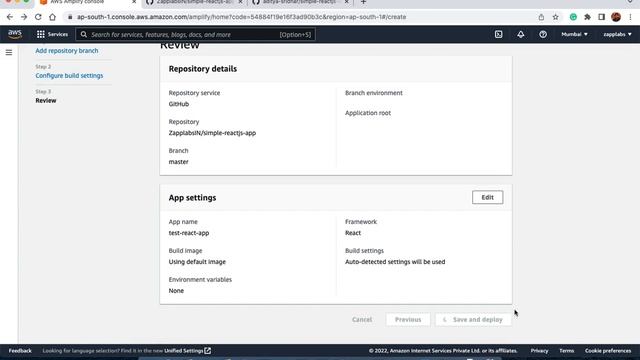The image size is (640, 360).
Task: Open the AWS home logo
Action: pos(15,34)
